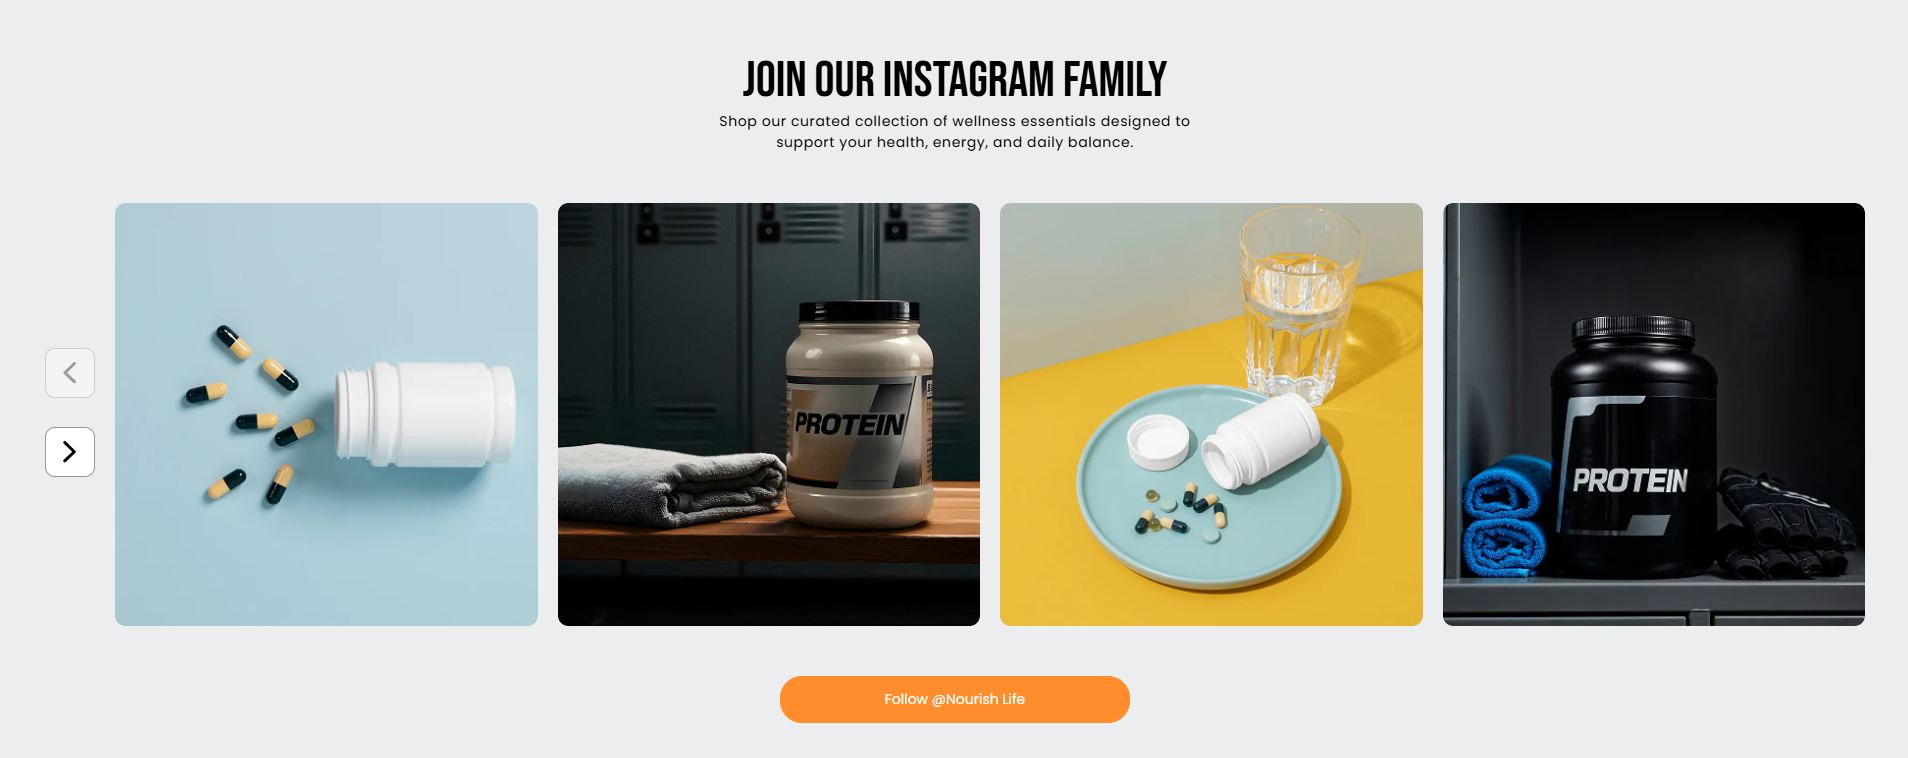Click the PROTEIN label on black tub
1908x758 pixels.
click(x=1630, y=481)
